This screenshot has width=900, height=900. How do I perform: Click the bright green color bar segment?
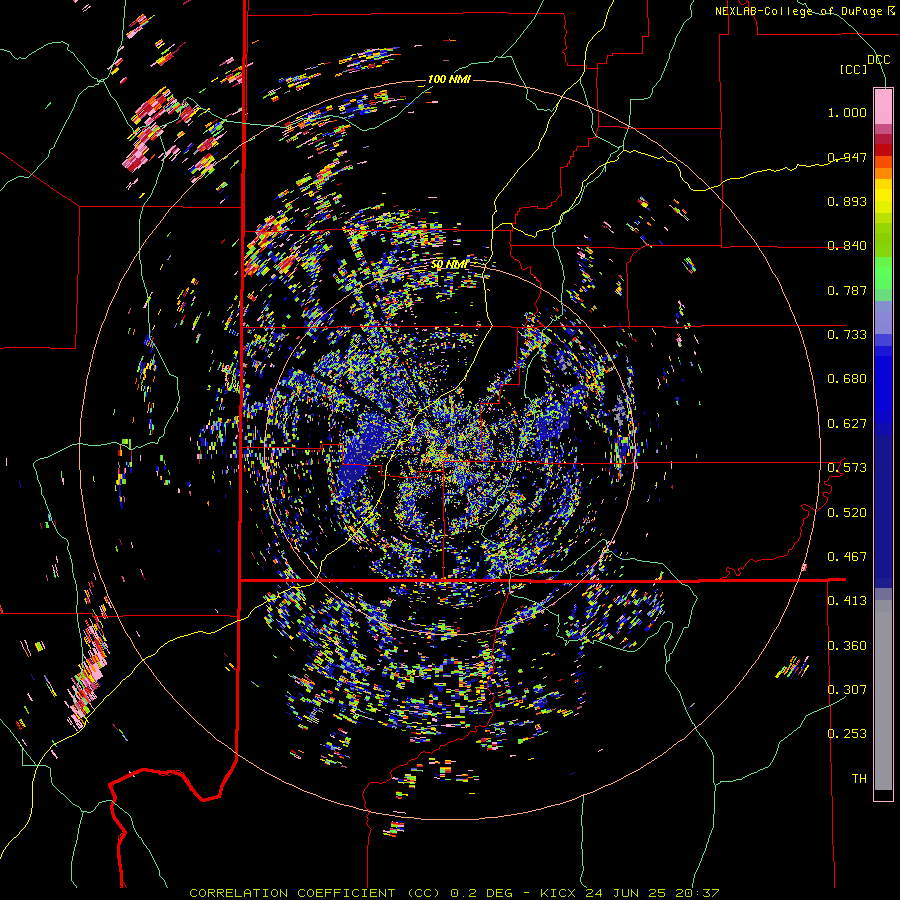click(883, 273)
